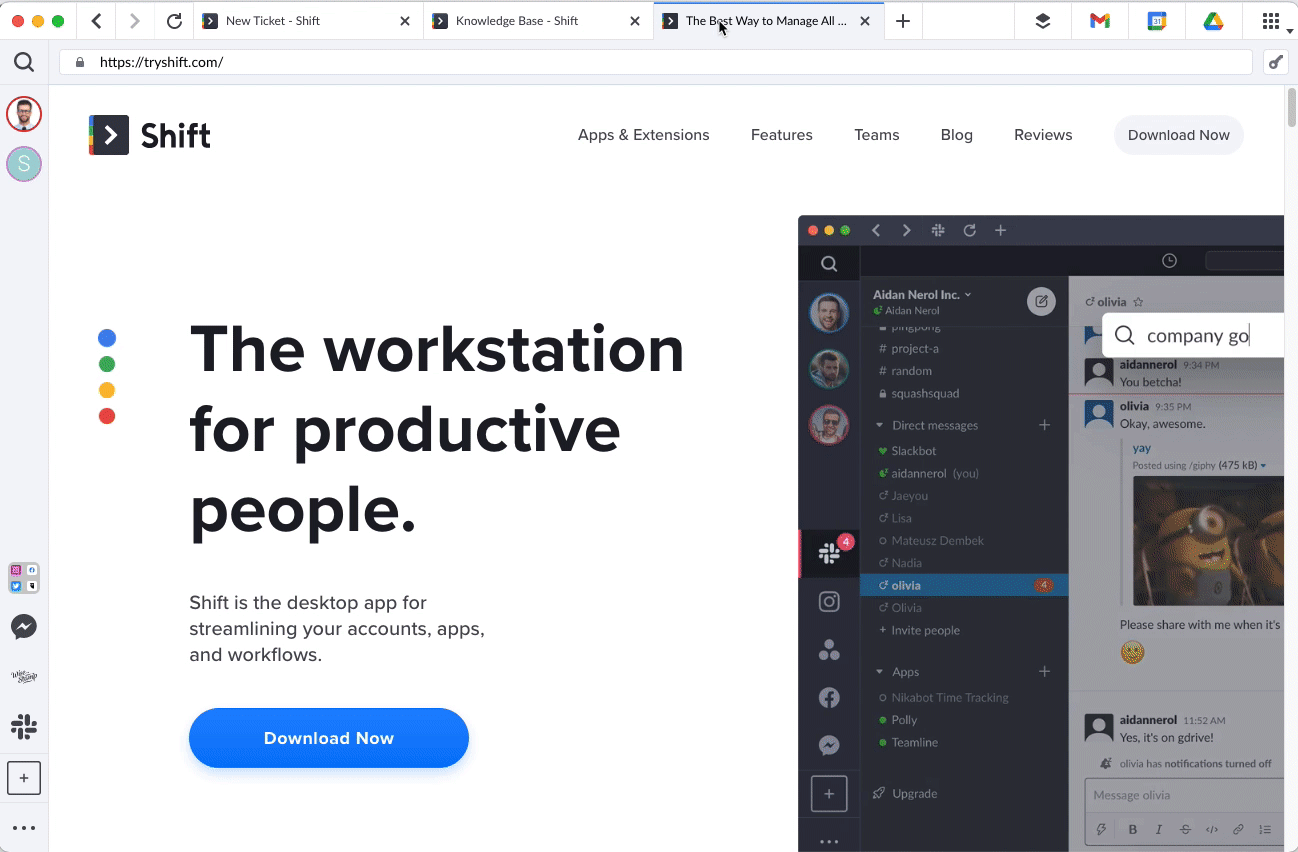The height and width of the screenshot is (852, 1298).
Task: Click the Instagram icon in the demo screenshot
Action: [x=829, y=602]
